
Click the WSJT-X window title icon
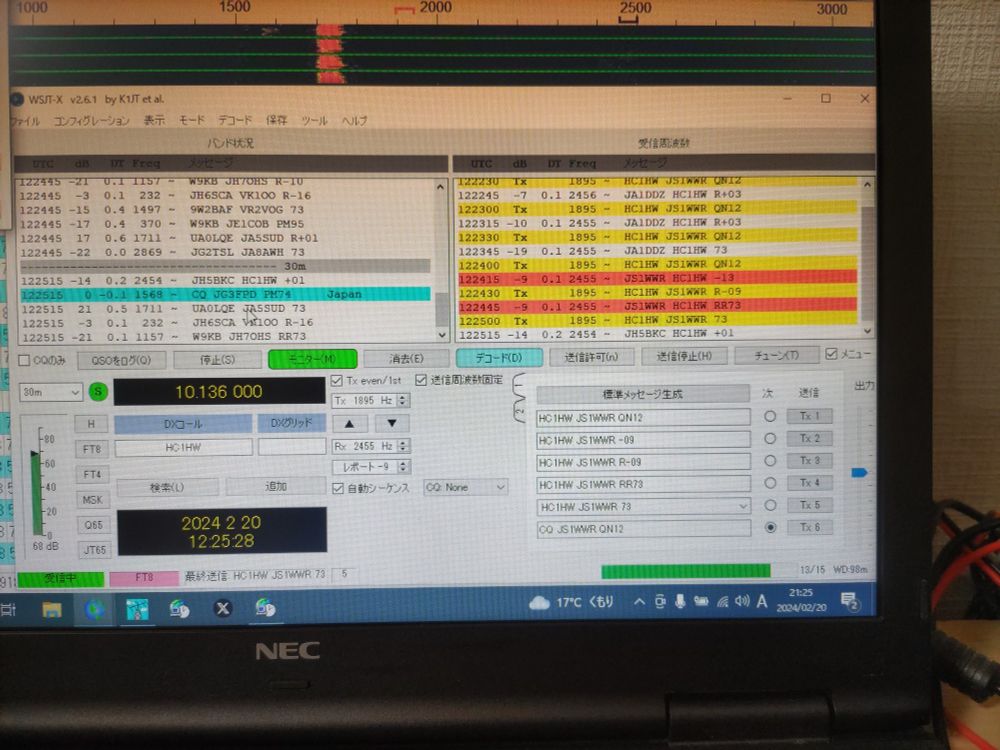(17, 99)
